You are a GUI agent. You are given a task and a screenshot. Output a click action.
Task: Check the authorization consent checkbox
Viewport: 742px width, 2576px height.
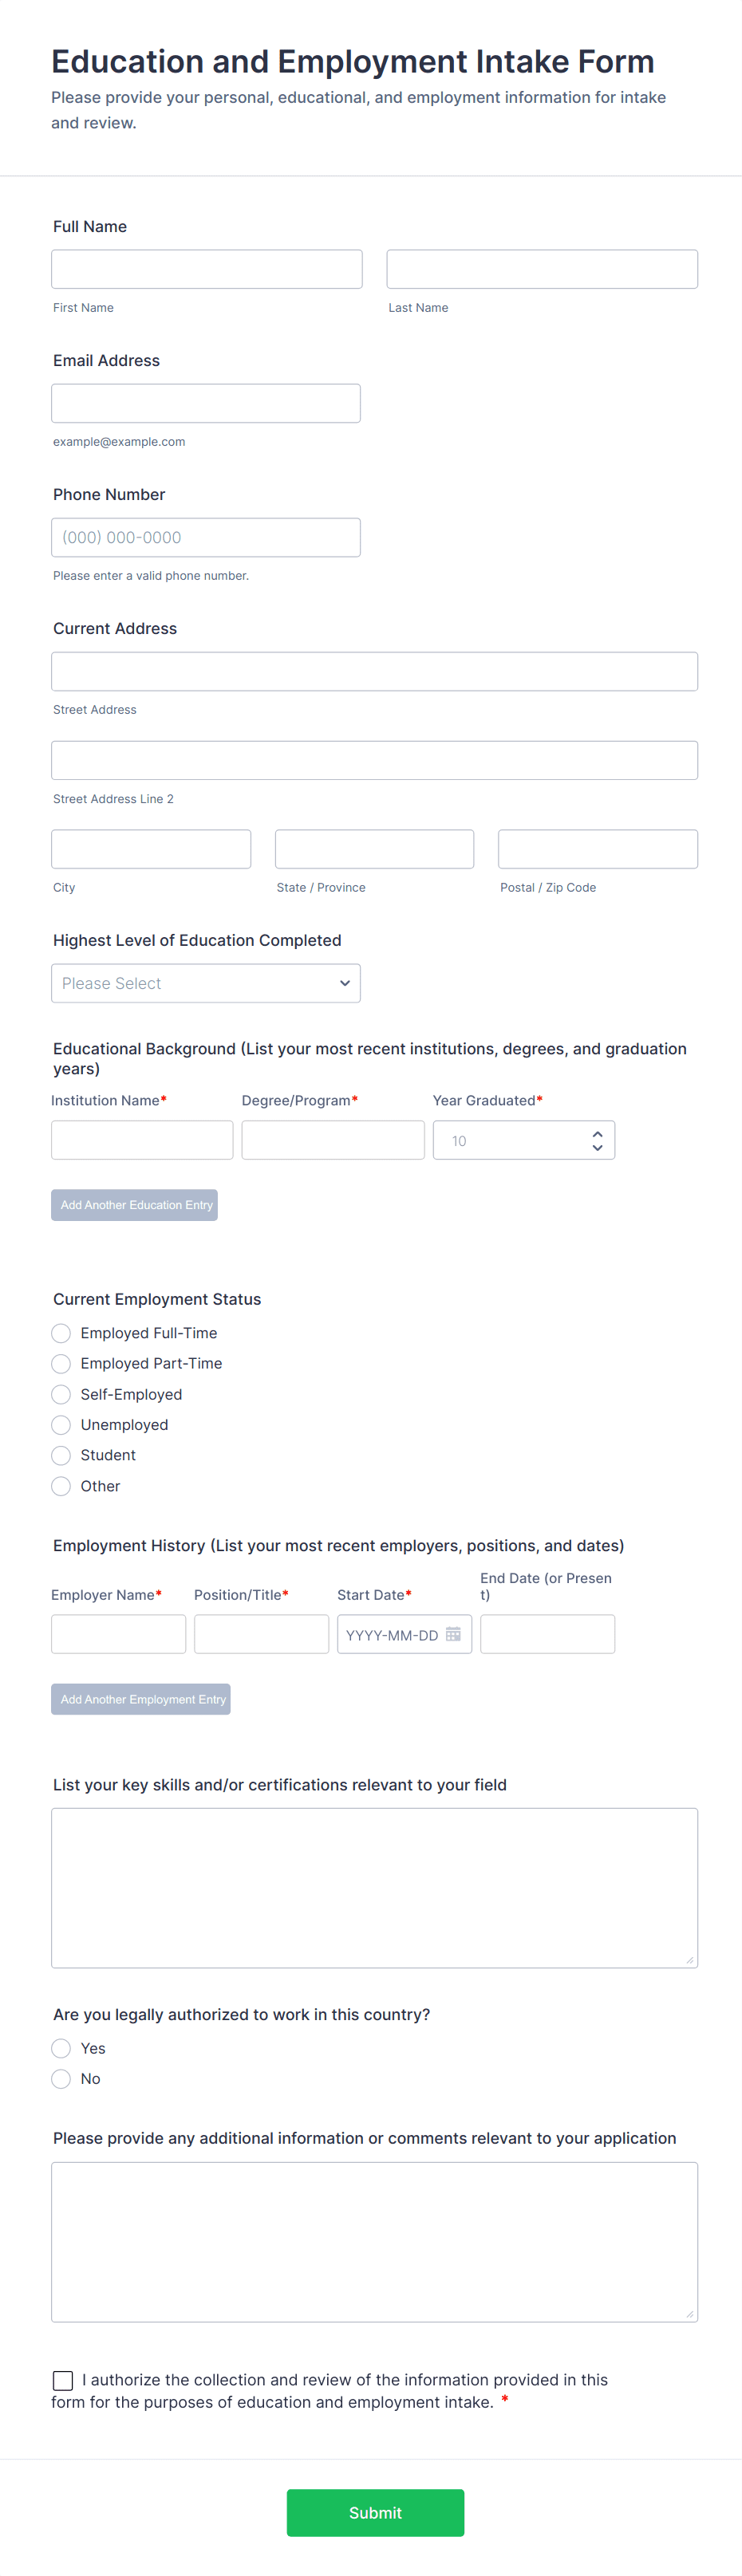click(63, 2380)
